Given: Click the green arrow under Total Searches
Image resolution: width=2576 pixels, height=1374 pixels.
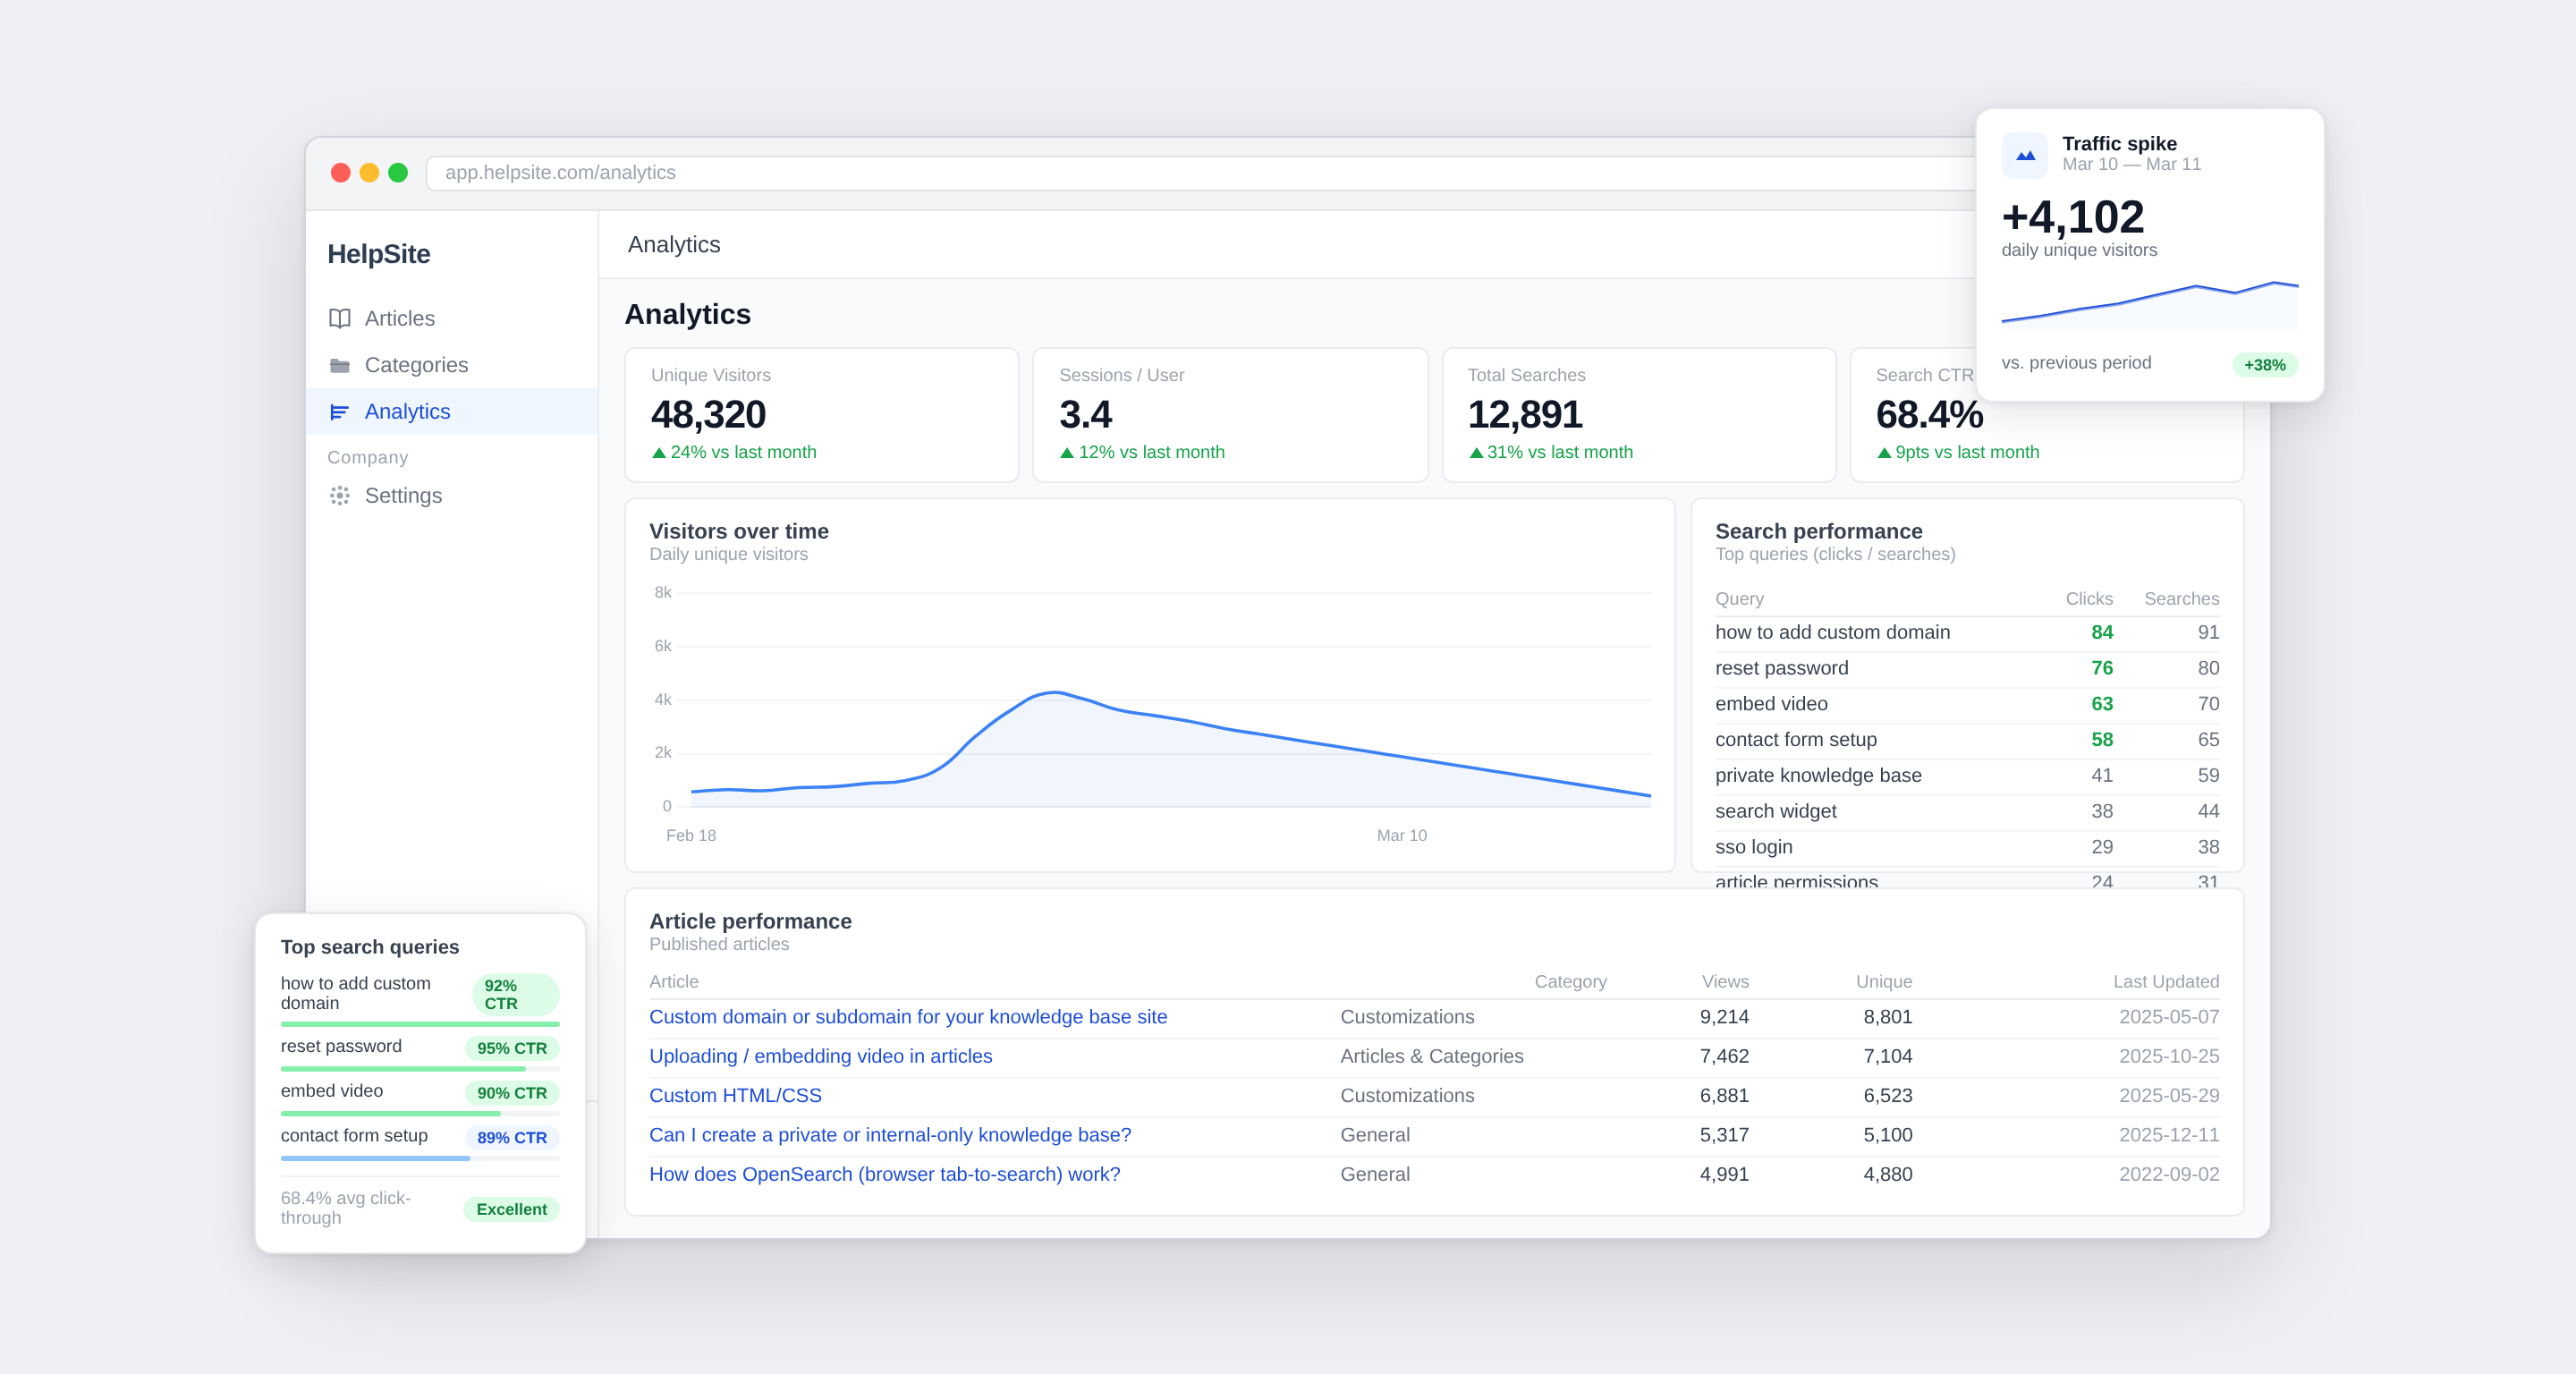Looking at the screenshot, I should click(1476, 453).
